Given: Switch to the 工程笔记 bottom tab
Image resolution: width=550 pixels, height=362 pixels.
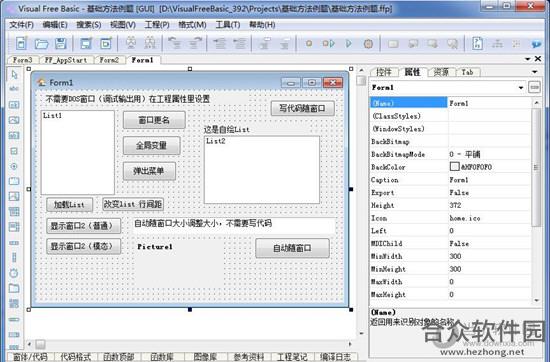Looking at the screenshot, I should (x=292, y=357).
